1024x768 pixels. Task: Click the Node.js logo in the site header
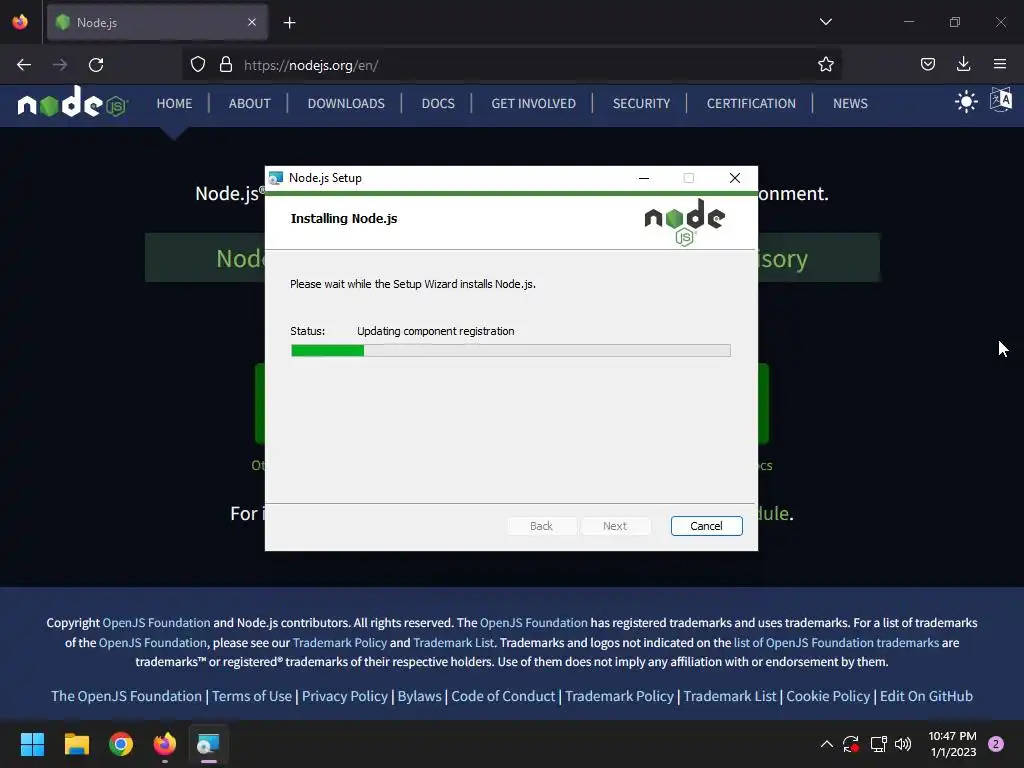(72, 102)
